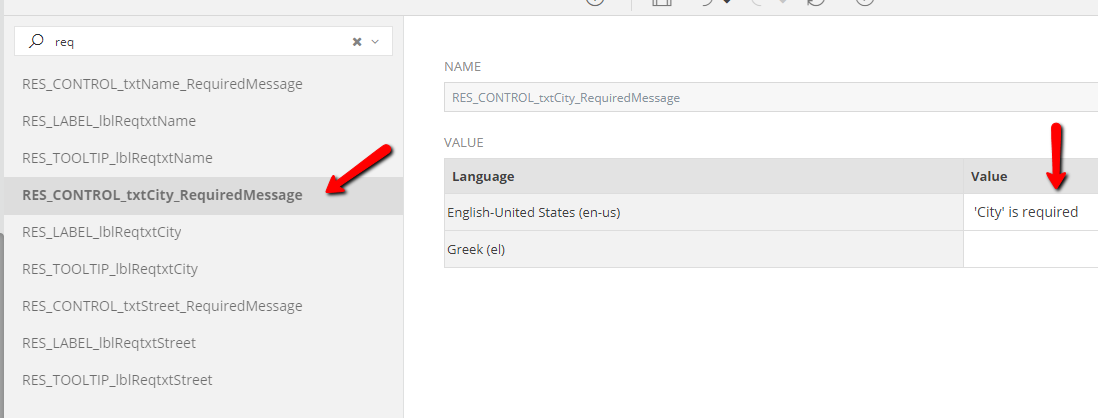This screenshot has height=418, width=1098.
Task: Clear the search text with the X icon
Action: coord(357,42)
